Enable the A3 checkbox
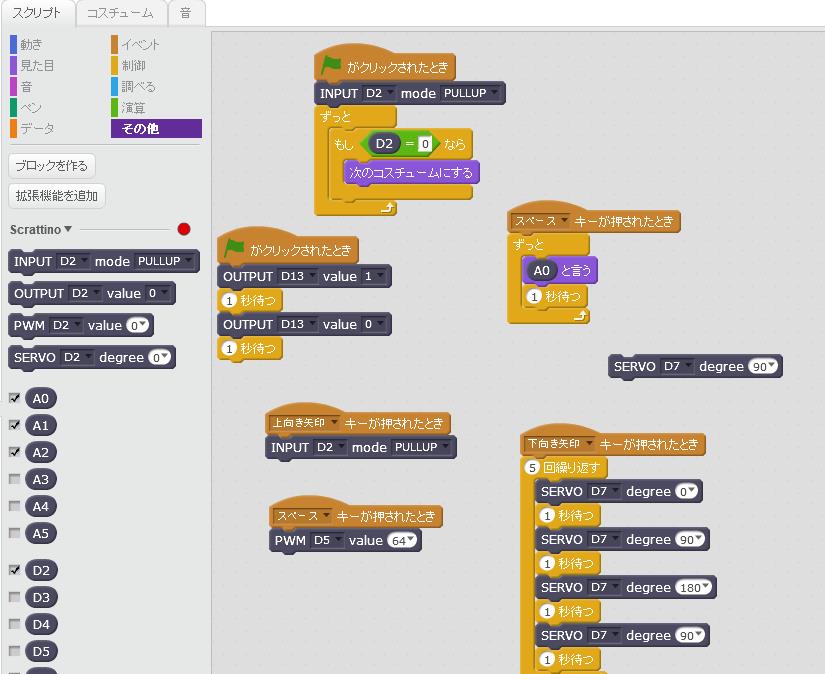This screenshot has height=674, width=825. 14,479
